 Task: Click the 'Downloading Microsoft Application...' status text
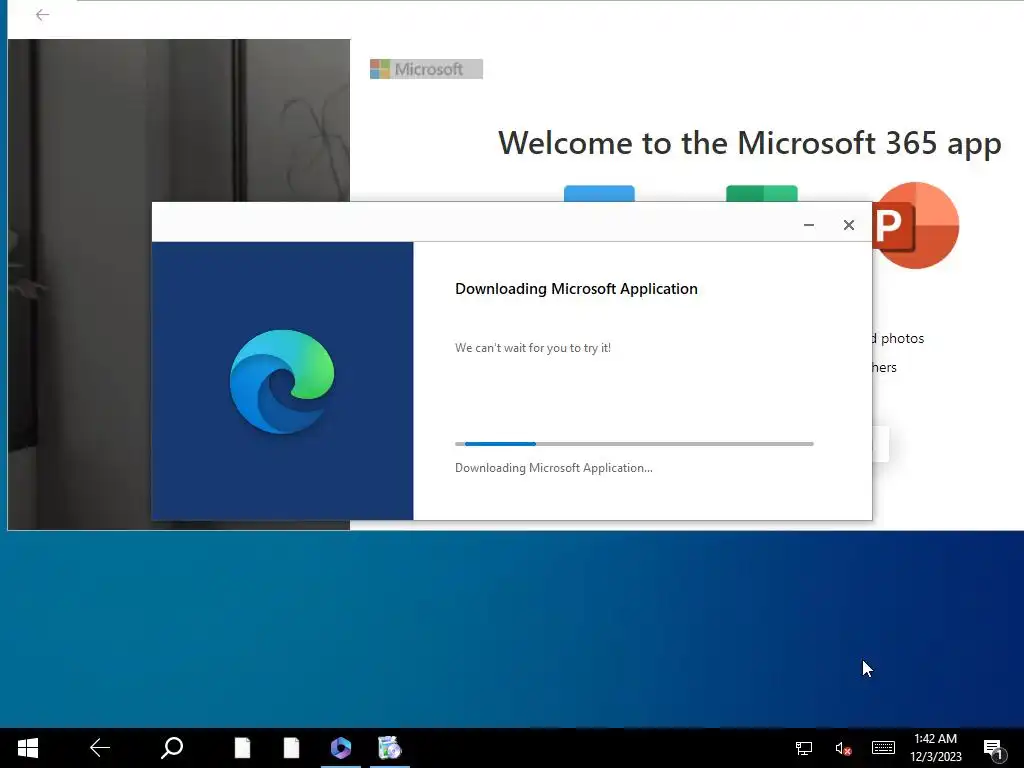click(x=553, y=468)
